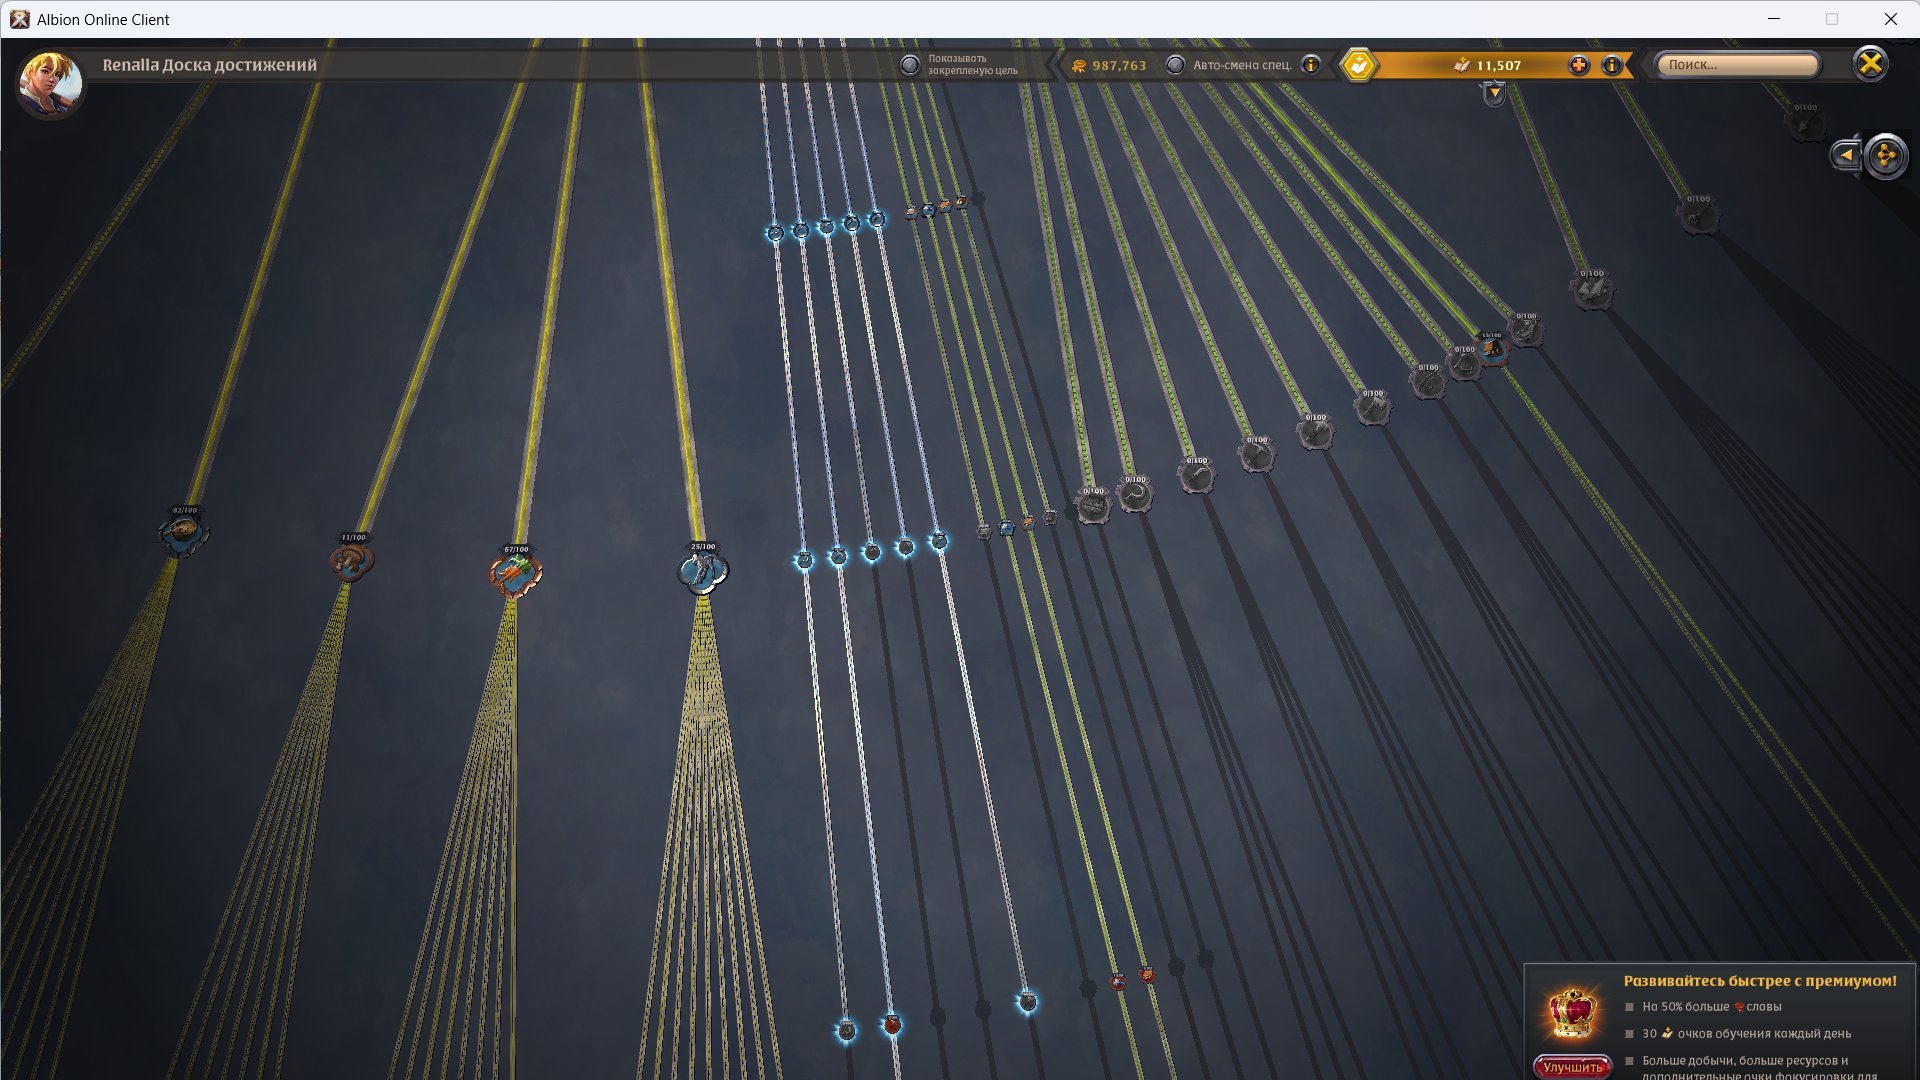Enable the 'Авто-смена спец.' toggle
The height and width of the screenshot is (1080, 1920).
[x=1176, y=65]
